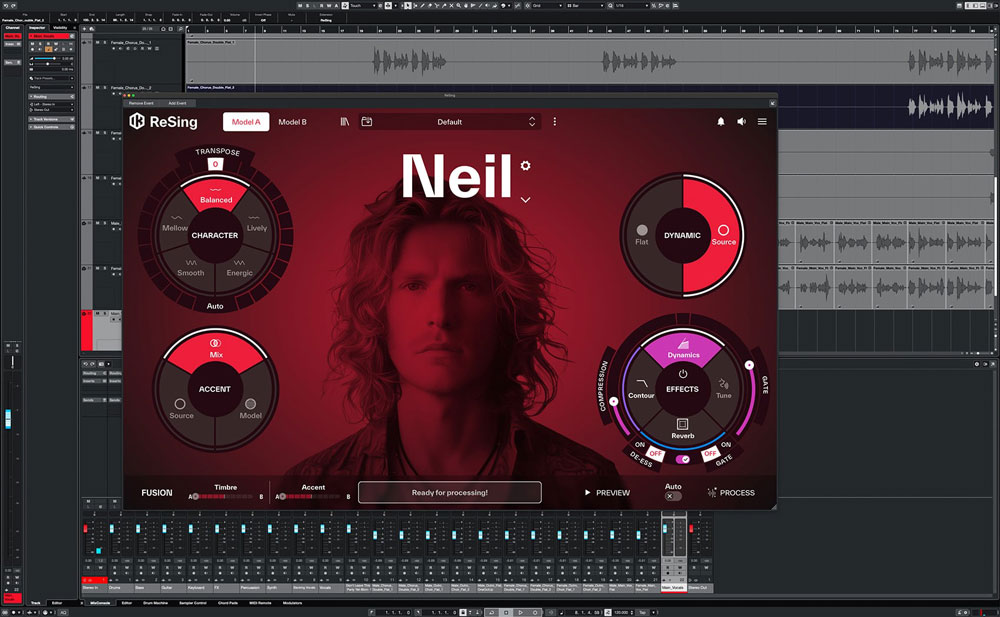Click the PREVIEW playback button
The width and height of the screenshot is (1000, 617).
(x=607, y=493)
